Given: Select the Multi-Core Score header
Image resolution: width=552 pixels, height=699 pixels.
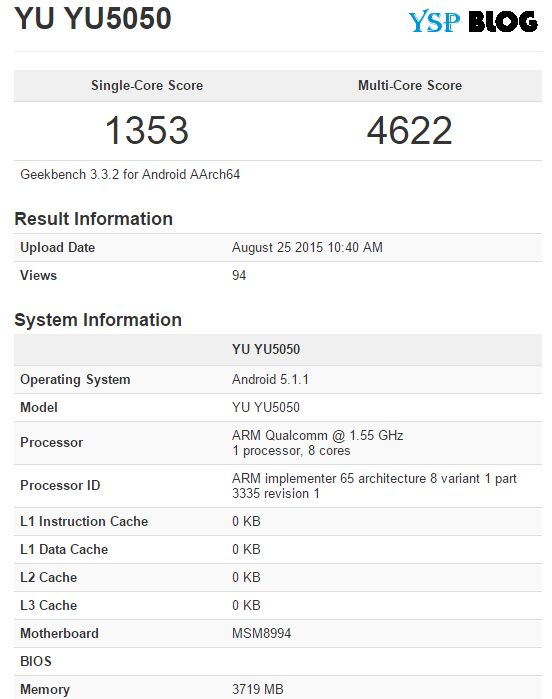Looking at the screenshot, I should [410, 85].
